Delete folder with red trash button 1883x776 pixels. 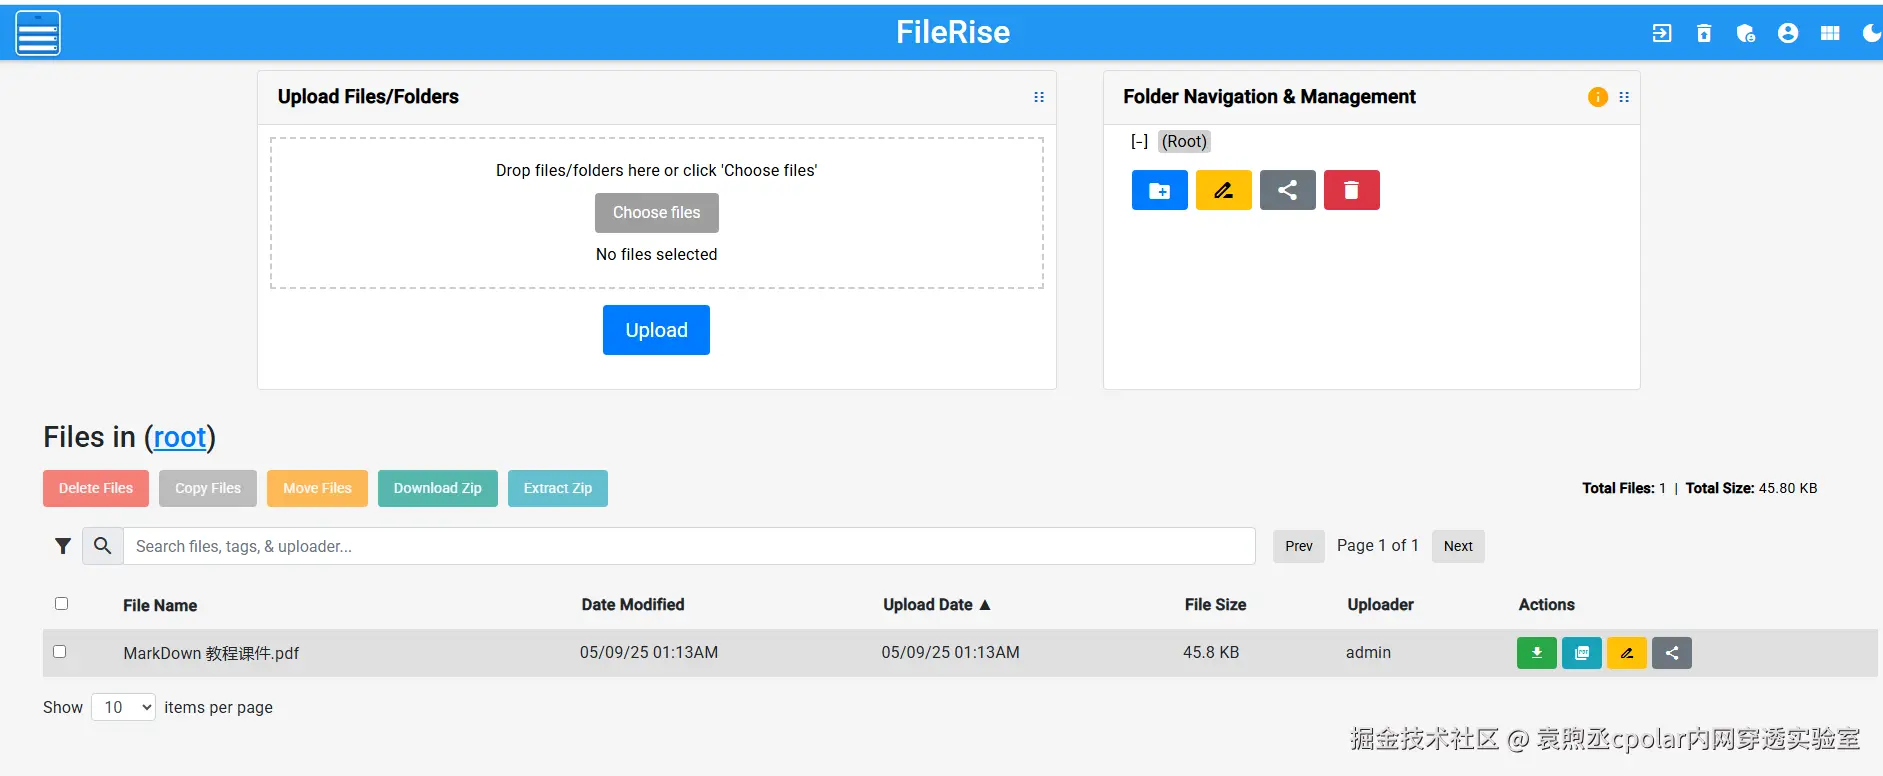pos(1352,190)
